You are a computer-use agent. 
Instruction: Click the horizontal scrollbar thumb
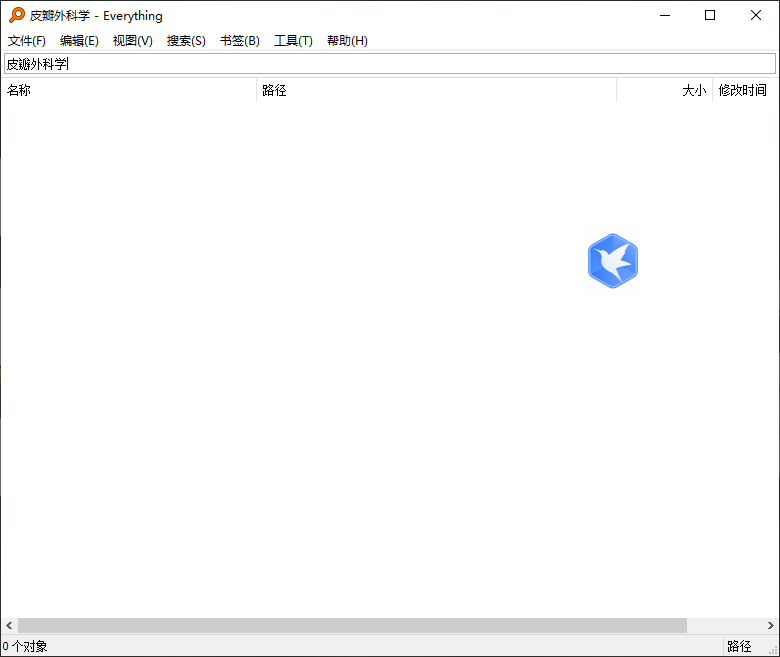click(x=352, y=626)
